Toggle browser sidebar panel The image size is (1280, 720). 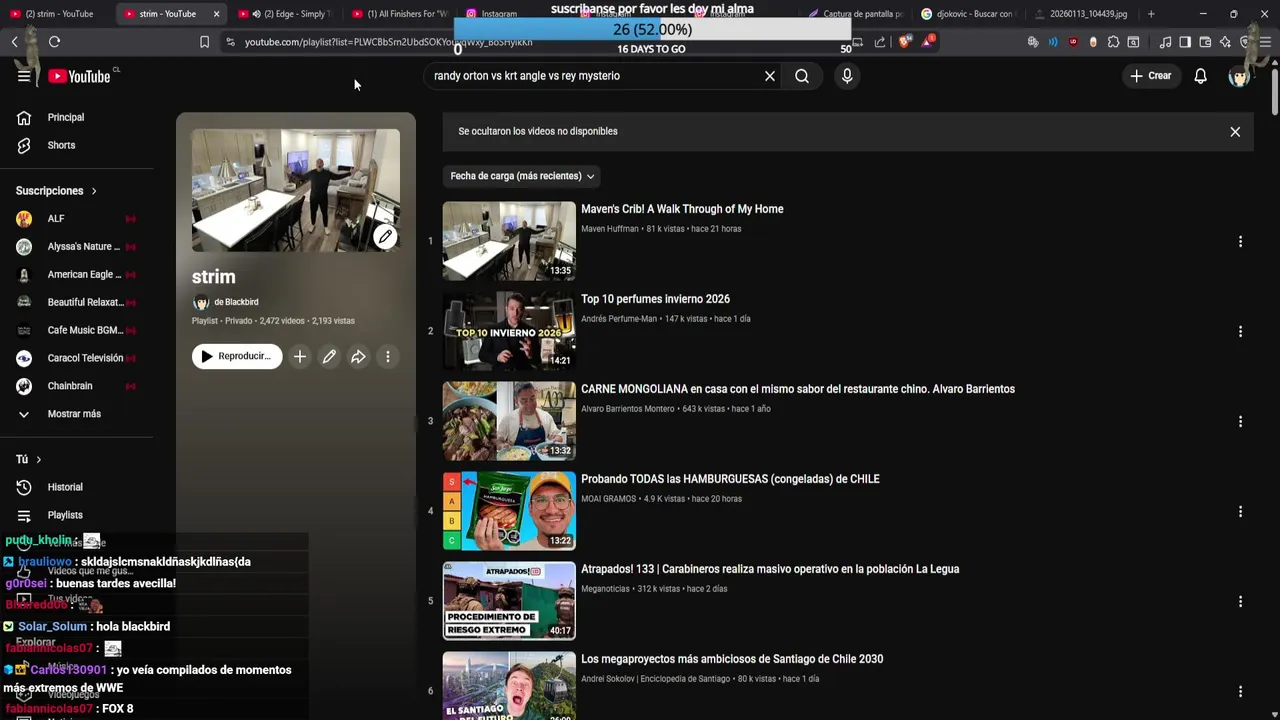coord(1185,42)
